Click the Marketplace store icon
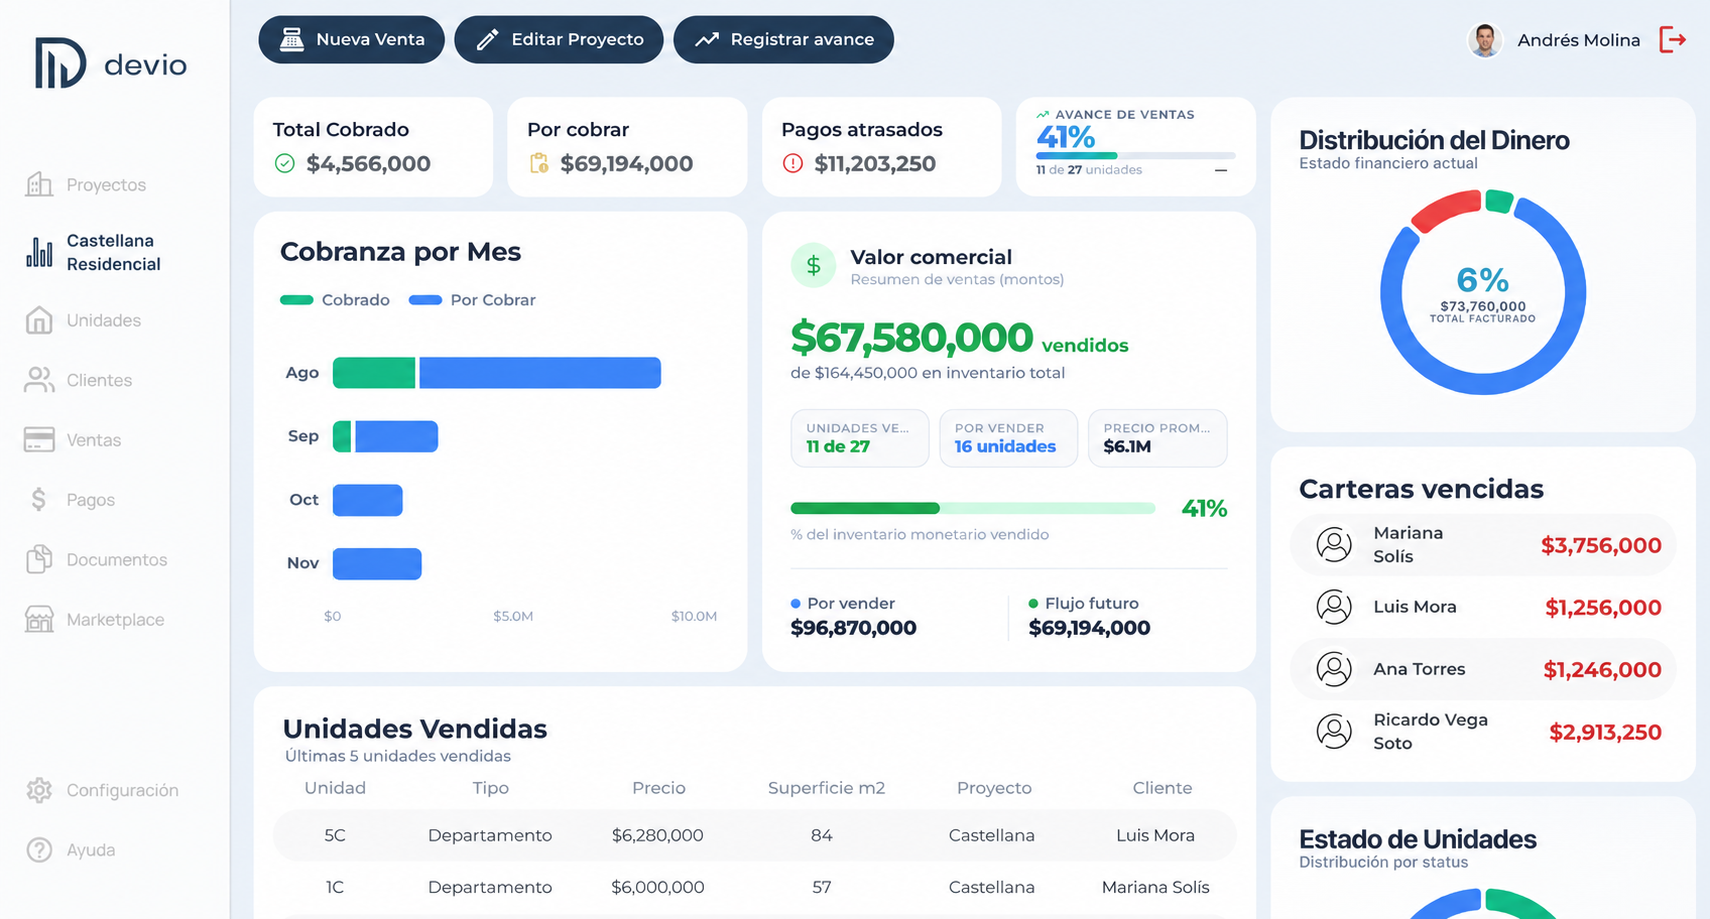 (x=39, y=619)
